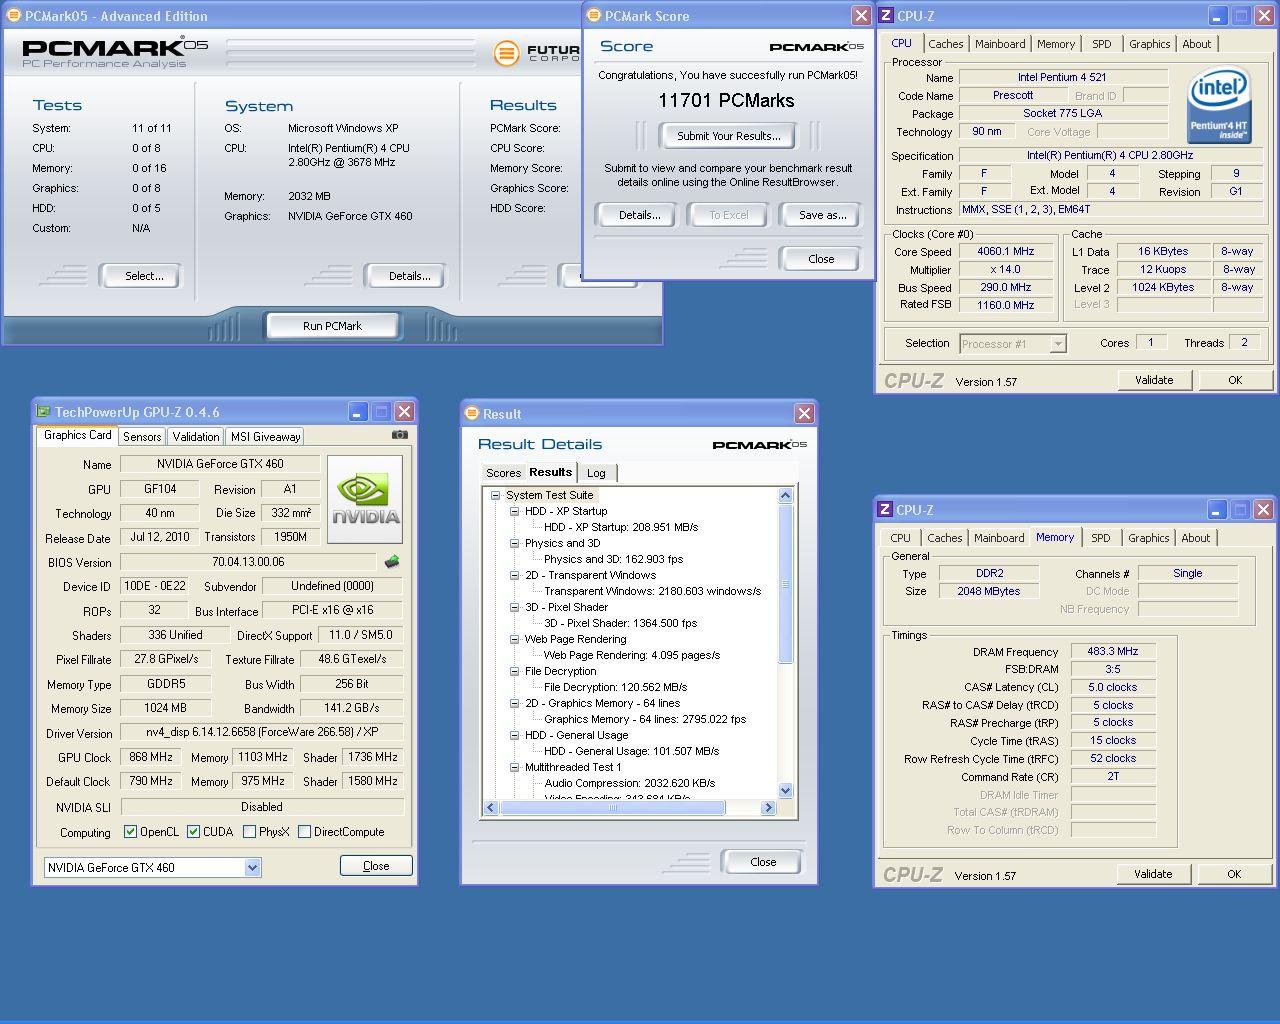The image size is (1280, 1024).
Task: Click the horizontal scrollbar thumb in Result tree
Action: [x=613, y=807]
